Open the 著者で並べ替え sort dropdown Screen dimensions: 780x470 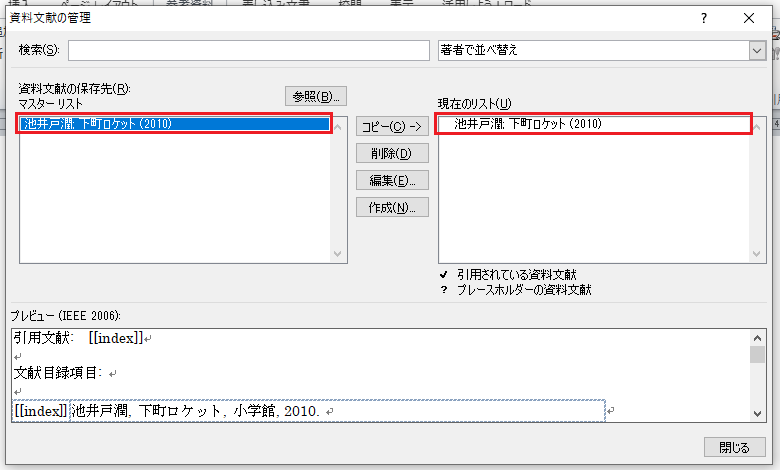pyautogui.click(x=757, y=50)
